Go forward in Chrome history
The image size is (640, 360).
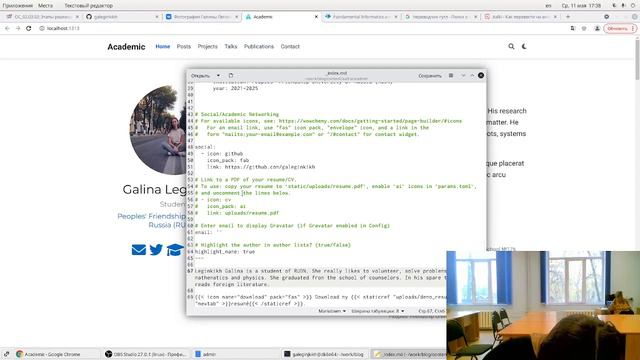coord(18,28)
